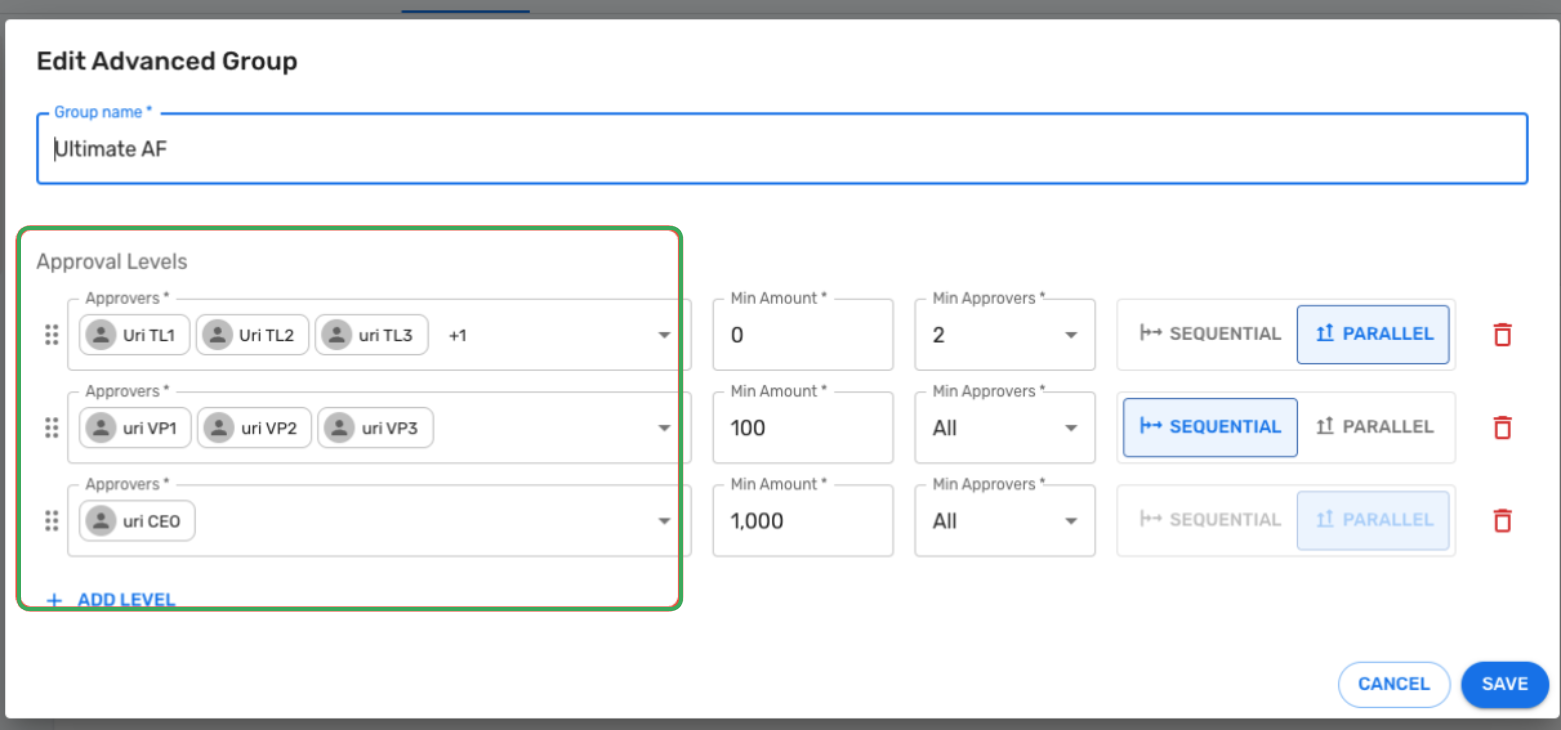Click the uri TL3 approver chip
The height and width of the screenshot is (730, 1561).
[371, 335]
